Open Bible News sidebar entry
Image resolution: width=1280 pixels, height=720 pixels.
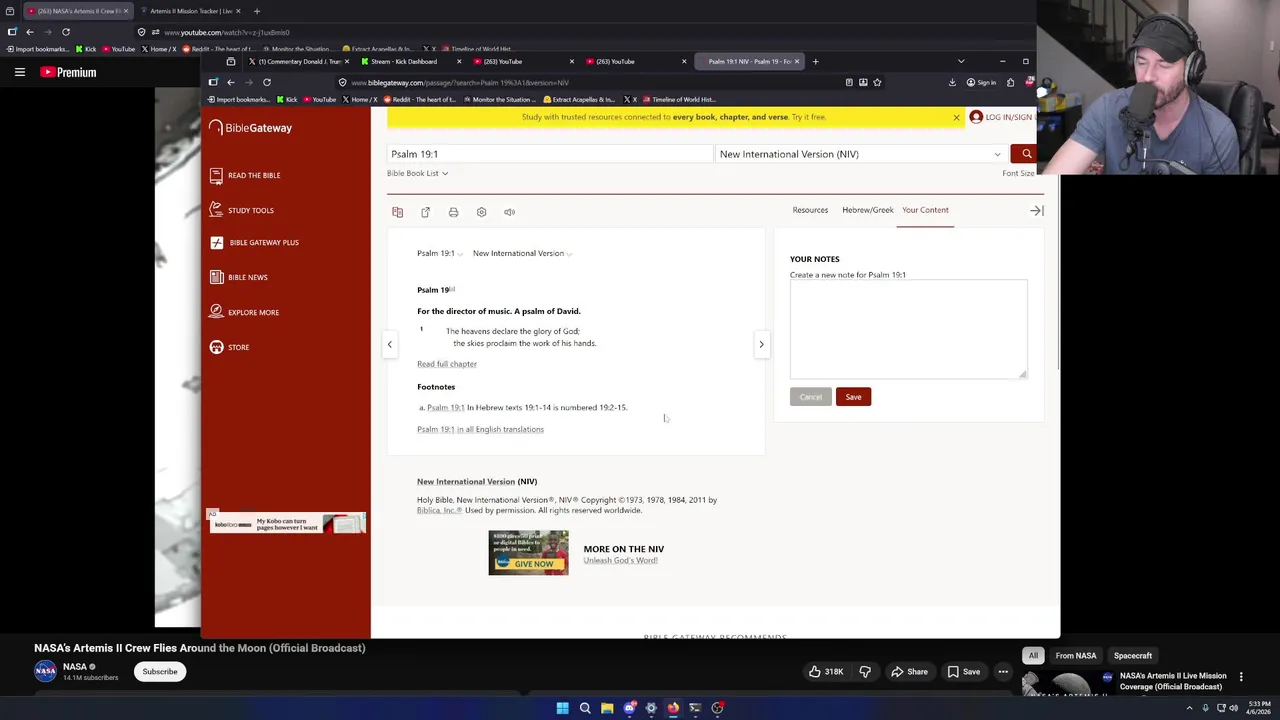(x=239, y=277)
